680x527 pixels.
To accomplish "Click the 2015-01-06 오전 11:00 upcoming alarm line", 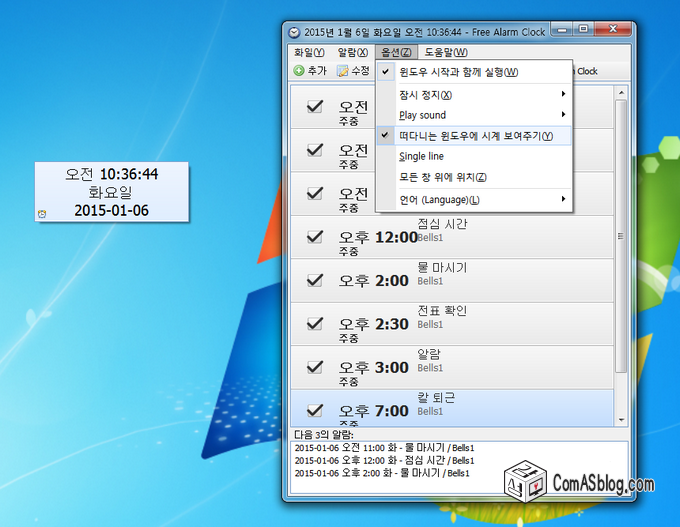I will click(384, 448).
